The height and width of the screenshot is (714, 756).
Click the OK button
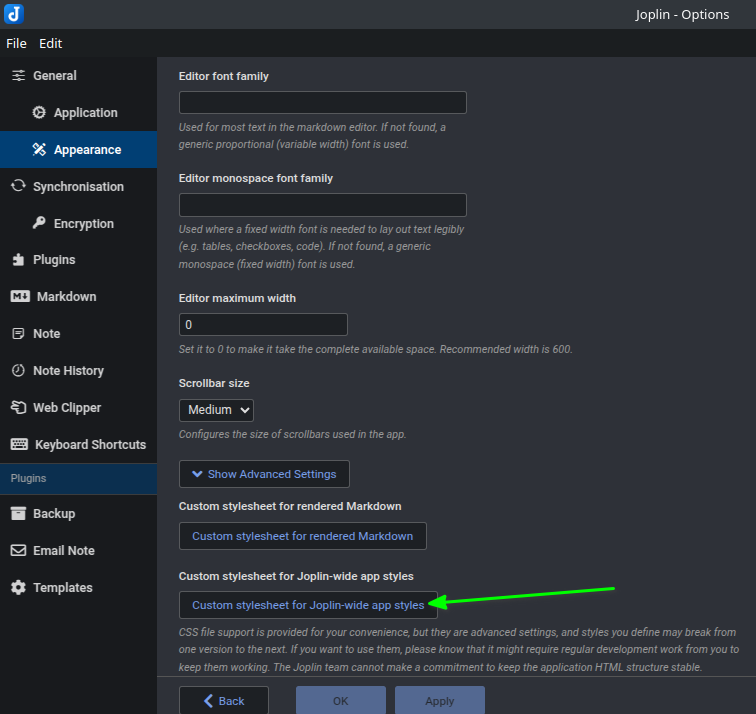pyautogui.click(x=341, y=700)
